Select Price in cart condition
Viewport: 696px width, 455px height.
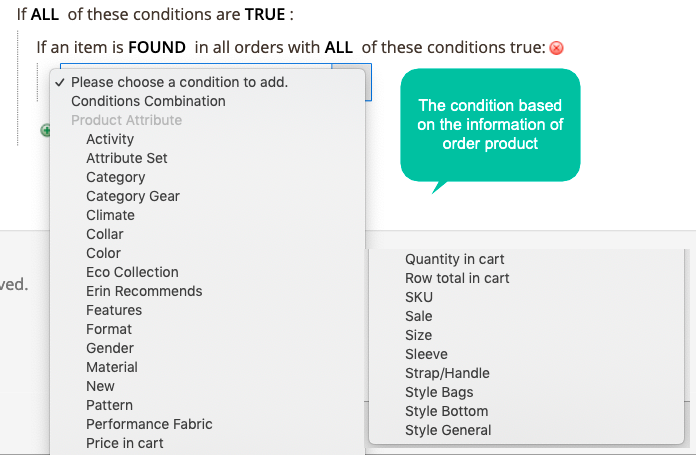(125, 443)
